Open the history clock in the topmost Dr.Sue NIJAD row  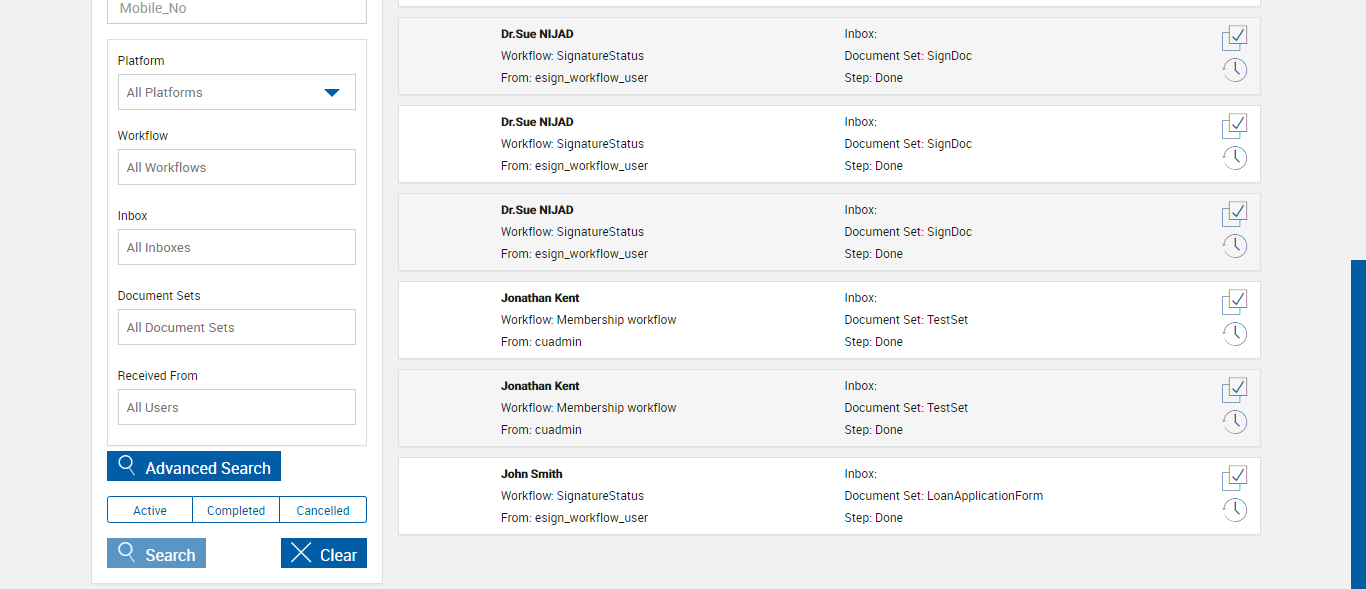tap(1235, 70)
